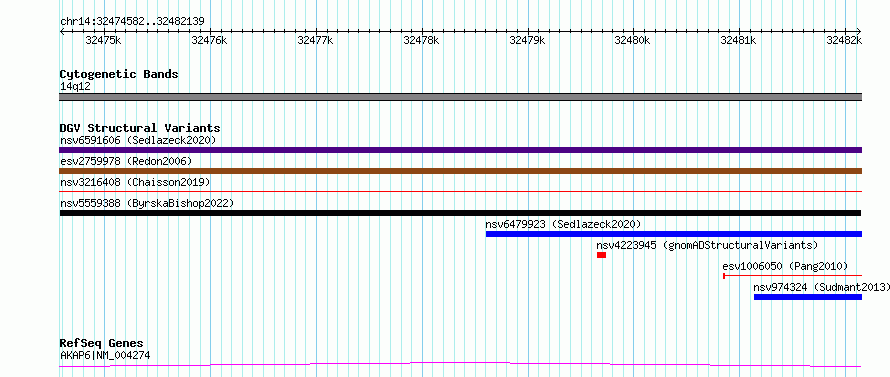Click the chr14:32474582..32482139 coordinate label
The image size is (890, 377).
point(132,22)
